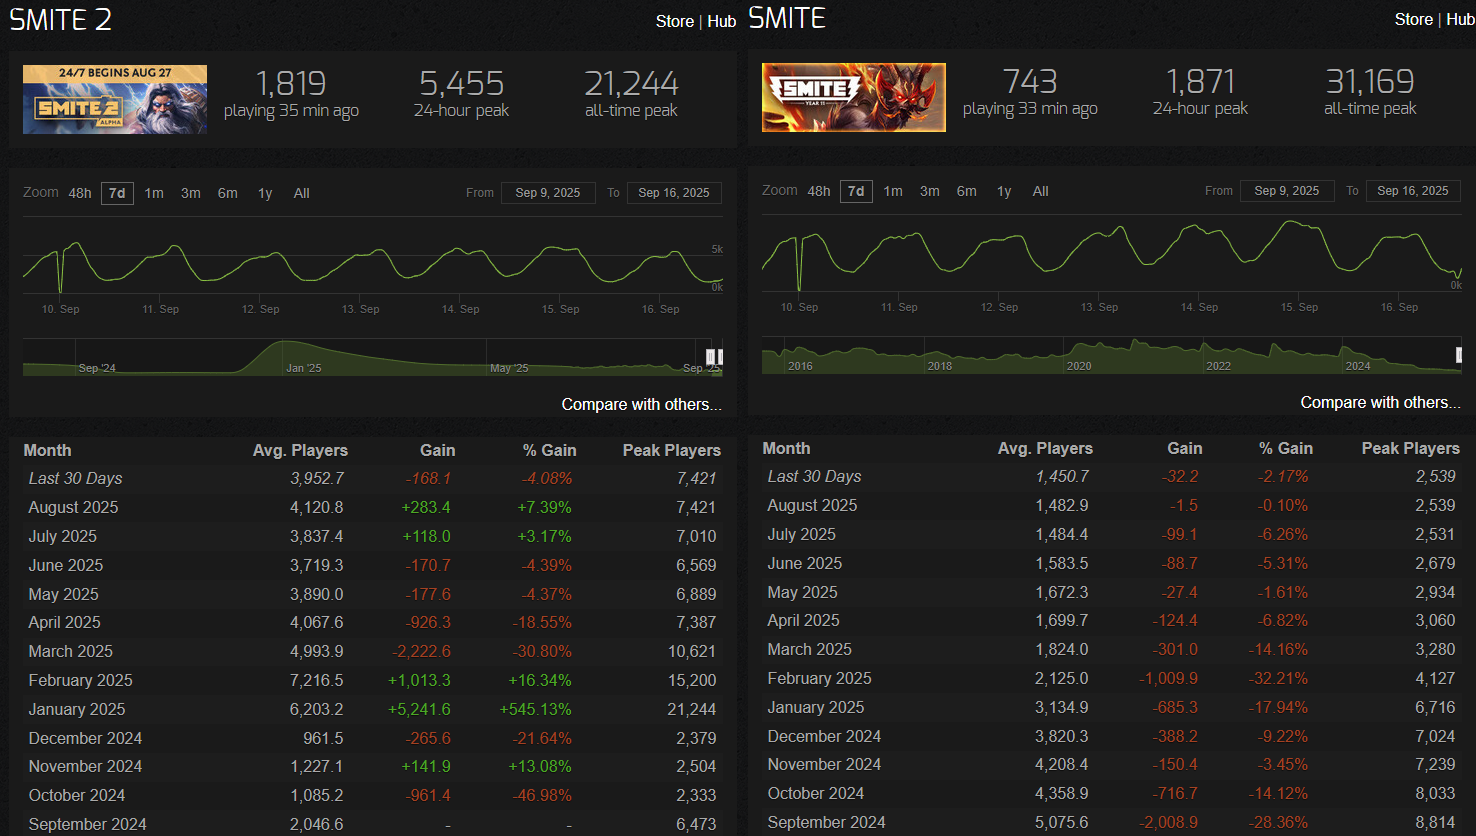Select SMITE all-time peak 31,169
1476x836 pixels.
coord(1370,81)
